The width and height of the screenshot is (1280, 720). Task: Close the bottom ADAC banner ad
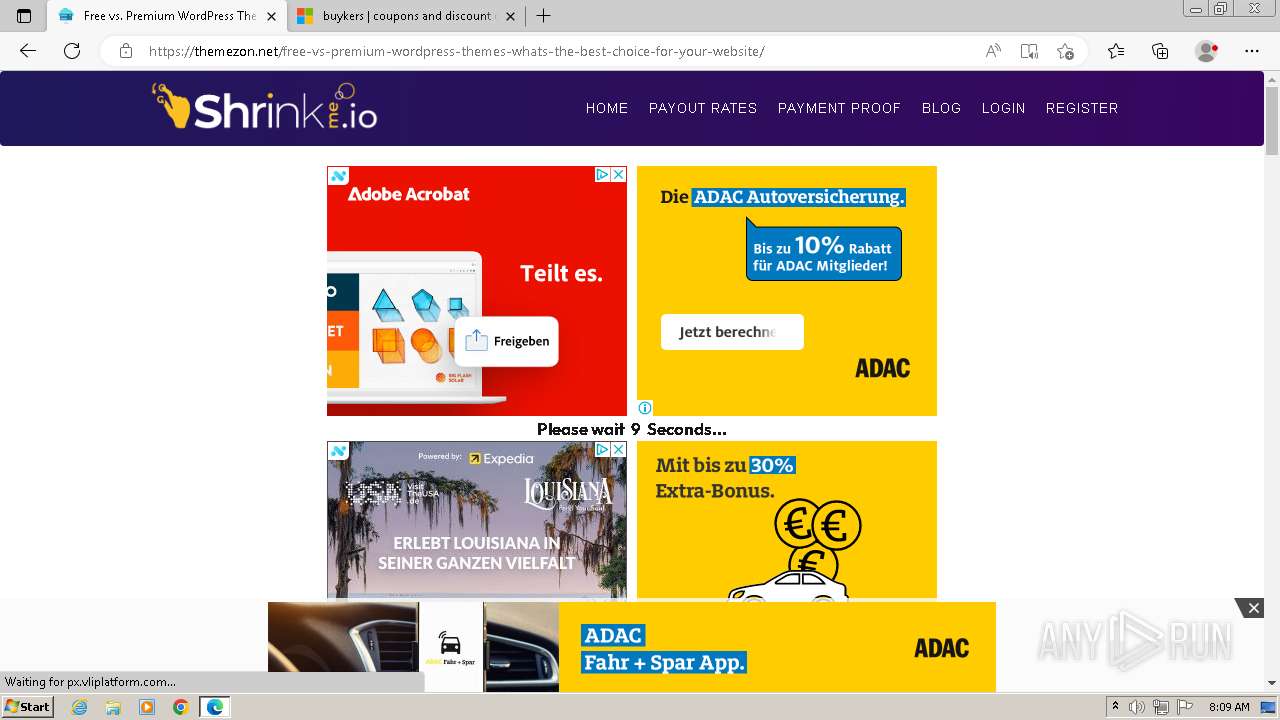(1252, 608)
